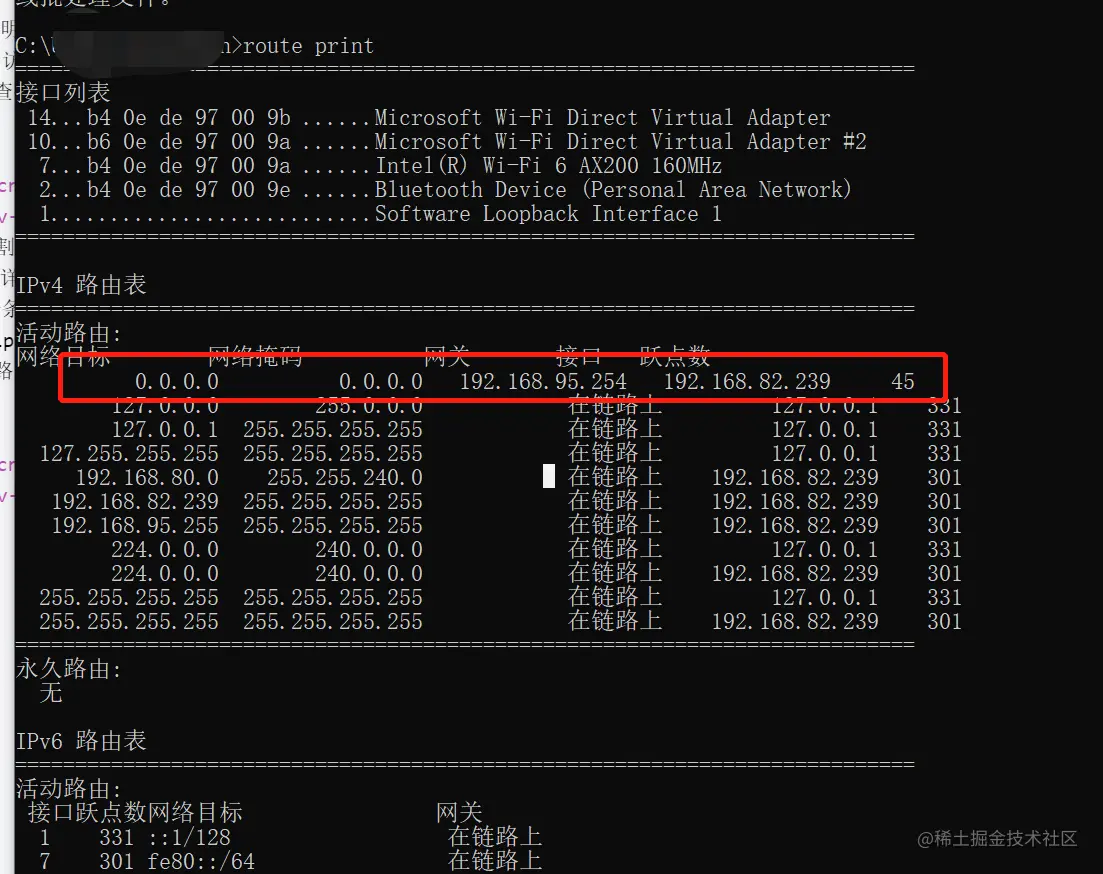1103x874 pixels.
Task: Select MAC address 'b4 0e de 97 00 9e'
Action: click(189, 190)
